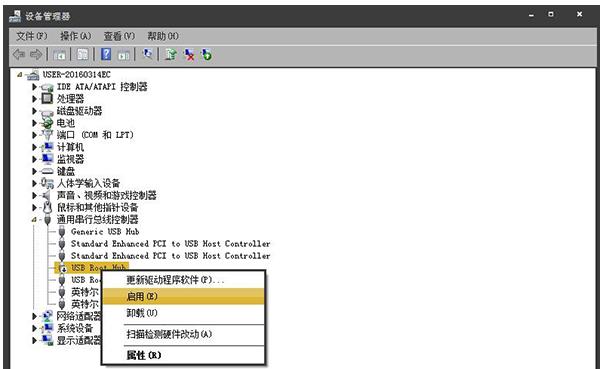Open the 操作(A) menu

point(75,36)
